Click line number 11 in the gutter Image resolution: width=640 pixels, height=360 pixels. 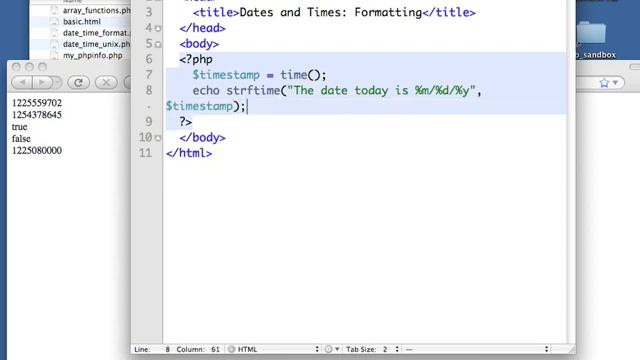(145, 153)
